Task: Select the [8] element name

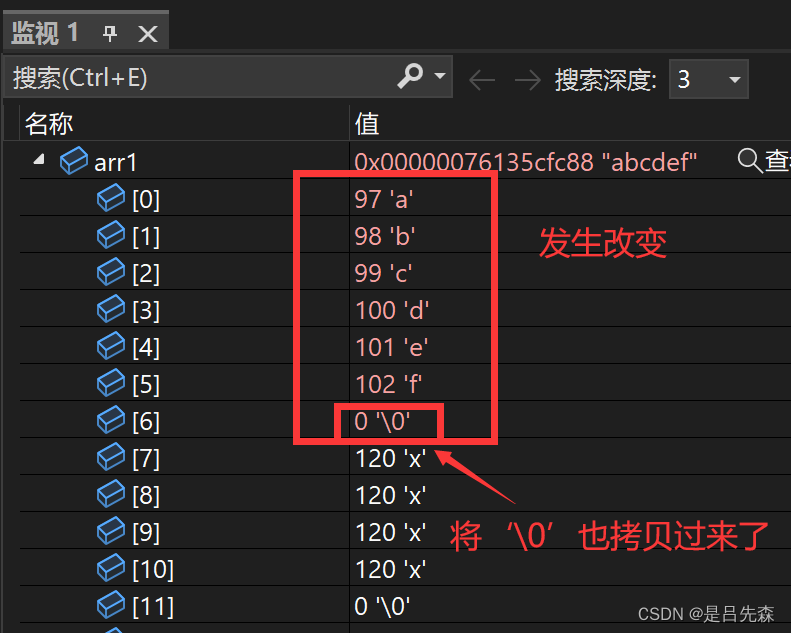Action: 146,496
